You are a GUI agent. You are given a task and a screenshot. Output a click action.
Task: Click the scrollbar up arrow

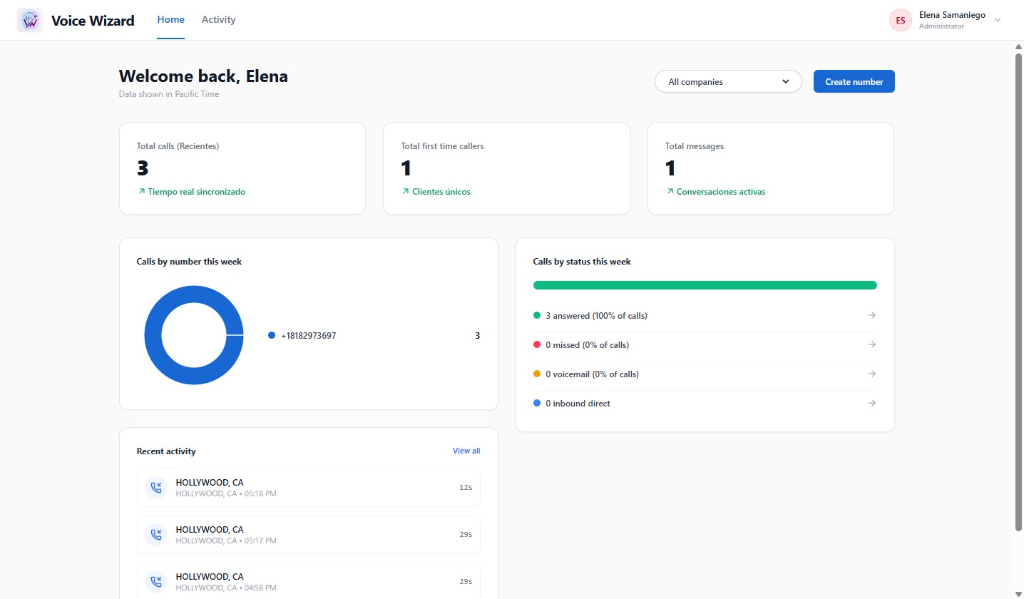(1018, 46)
